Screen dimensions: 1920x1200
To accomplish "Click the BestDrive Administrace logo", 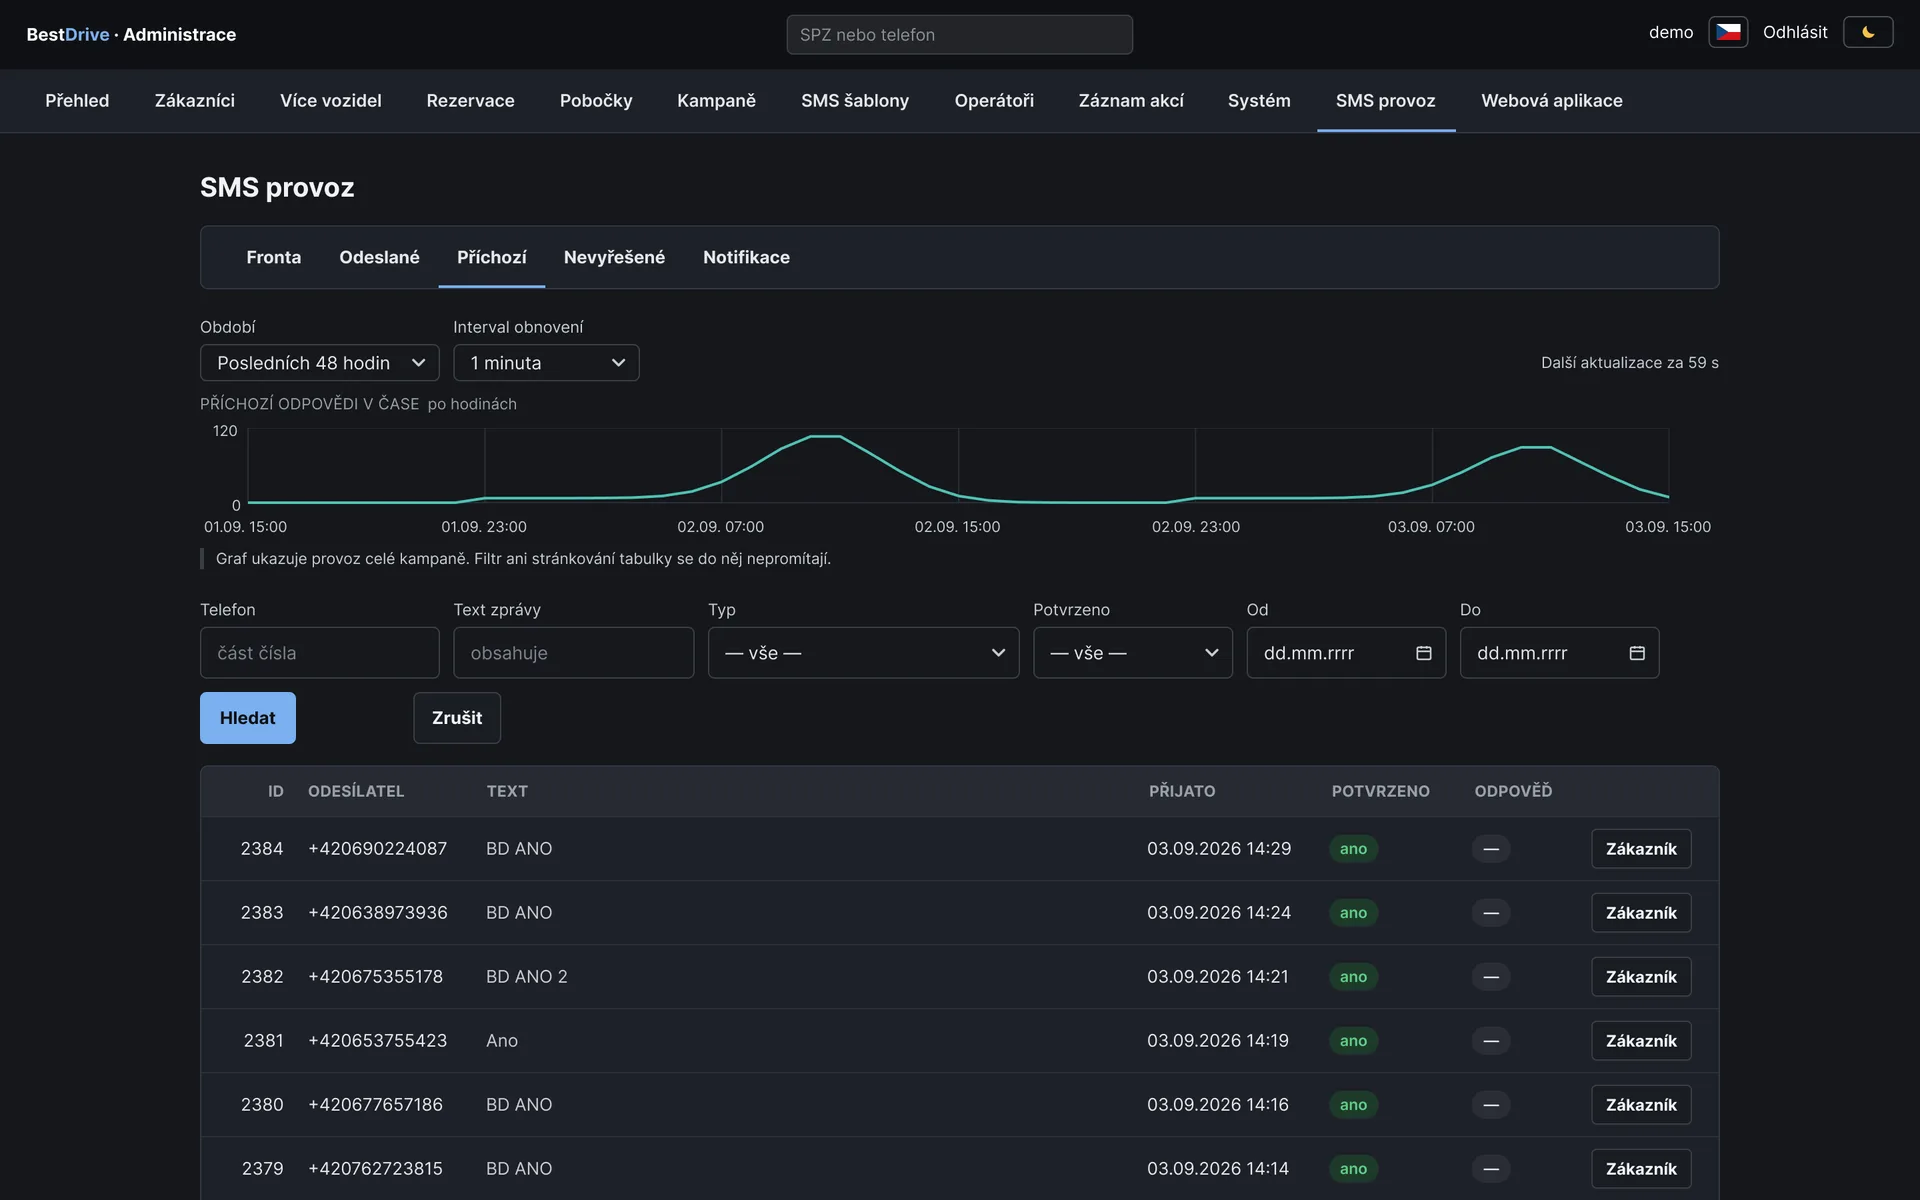I will (131, 35).
